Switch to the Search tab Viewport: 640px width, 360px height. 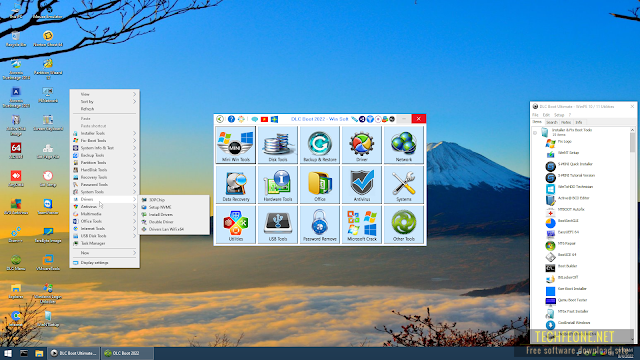coord(551,122)
